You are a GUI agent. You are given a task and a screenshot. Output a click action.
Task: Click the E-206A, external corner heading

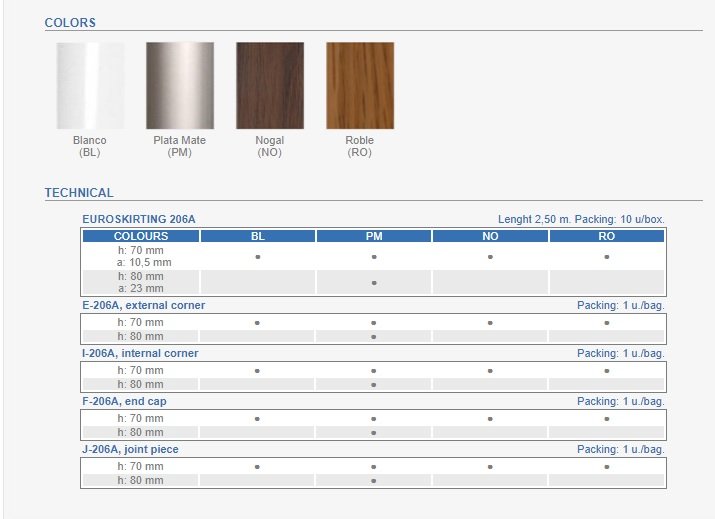click(143, 305)
